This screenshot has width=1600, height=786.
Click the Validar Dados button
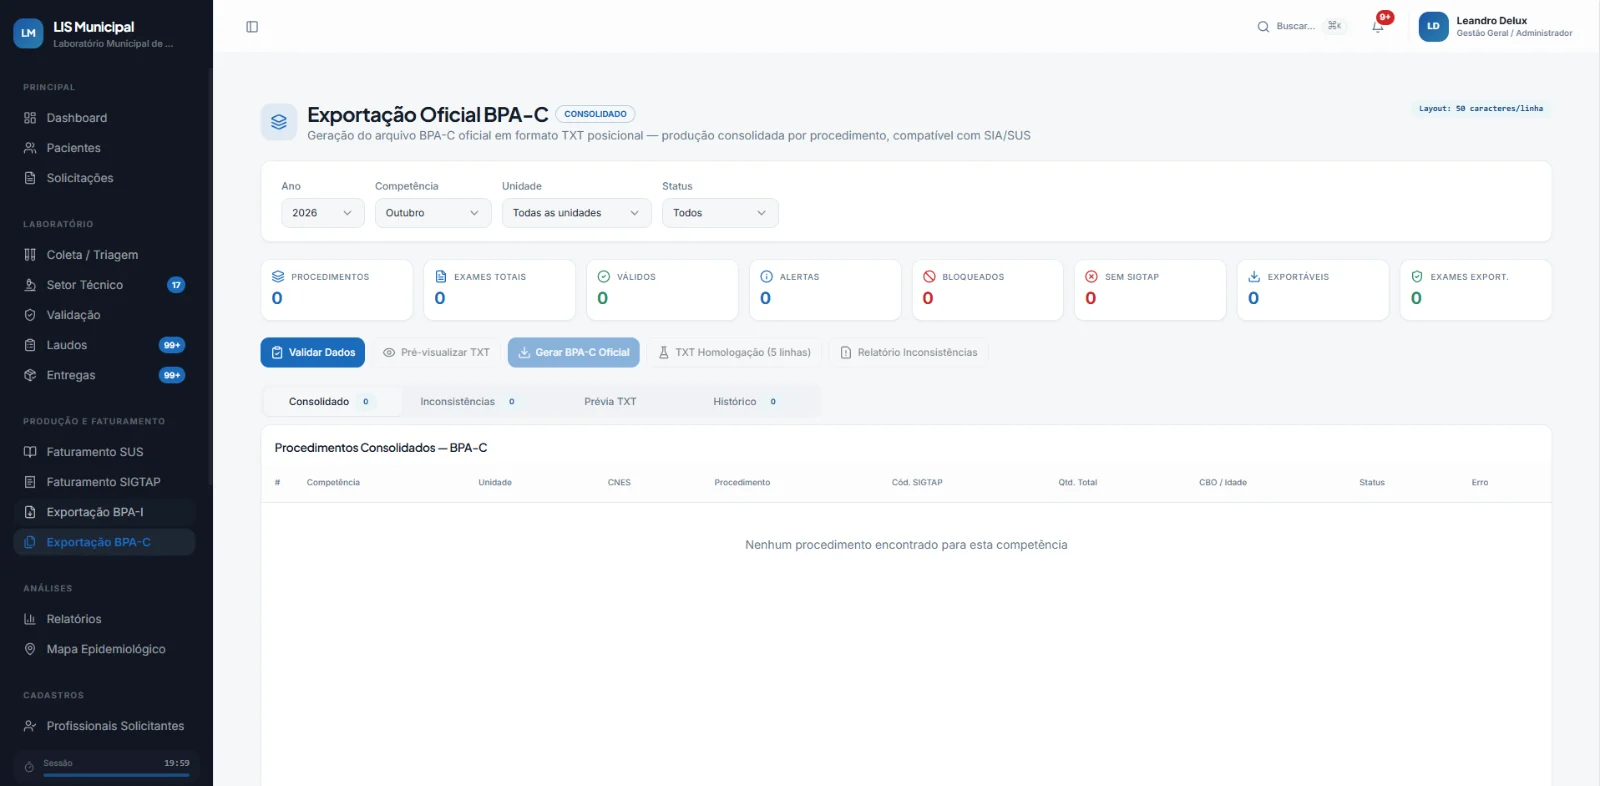(x=313, y=353)
